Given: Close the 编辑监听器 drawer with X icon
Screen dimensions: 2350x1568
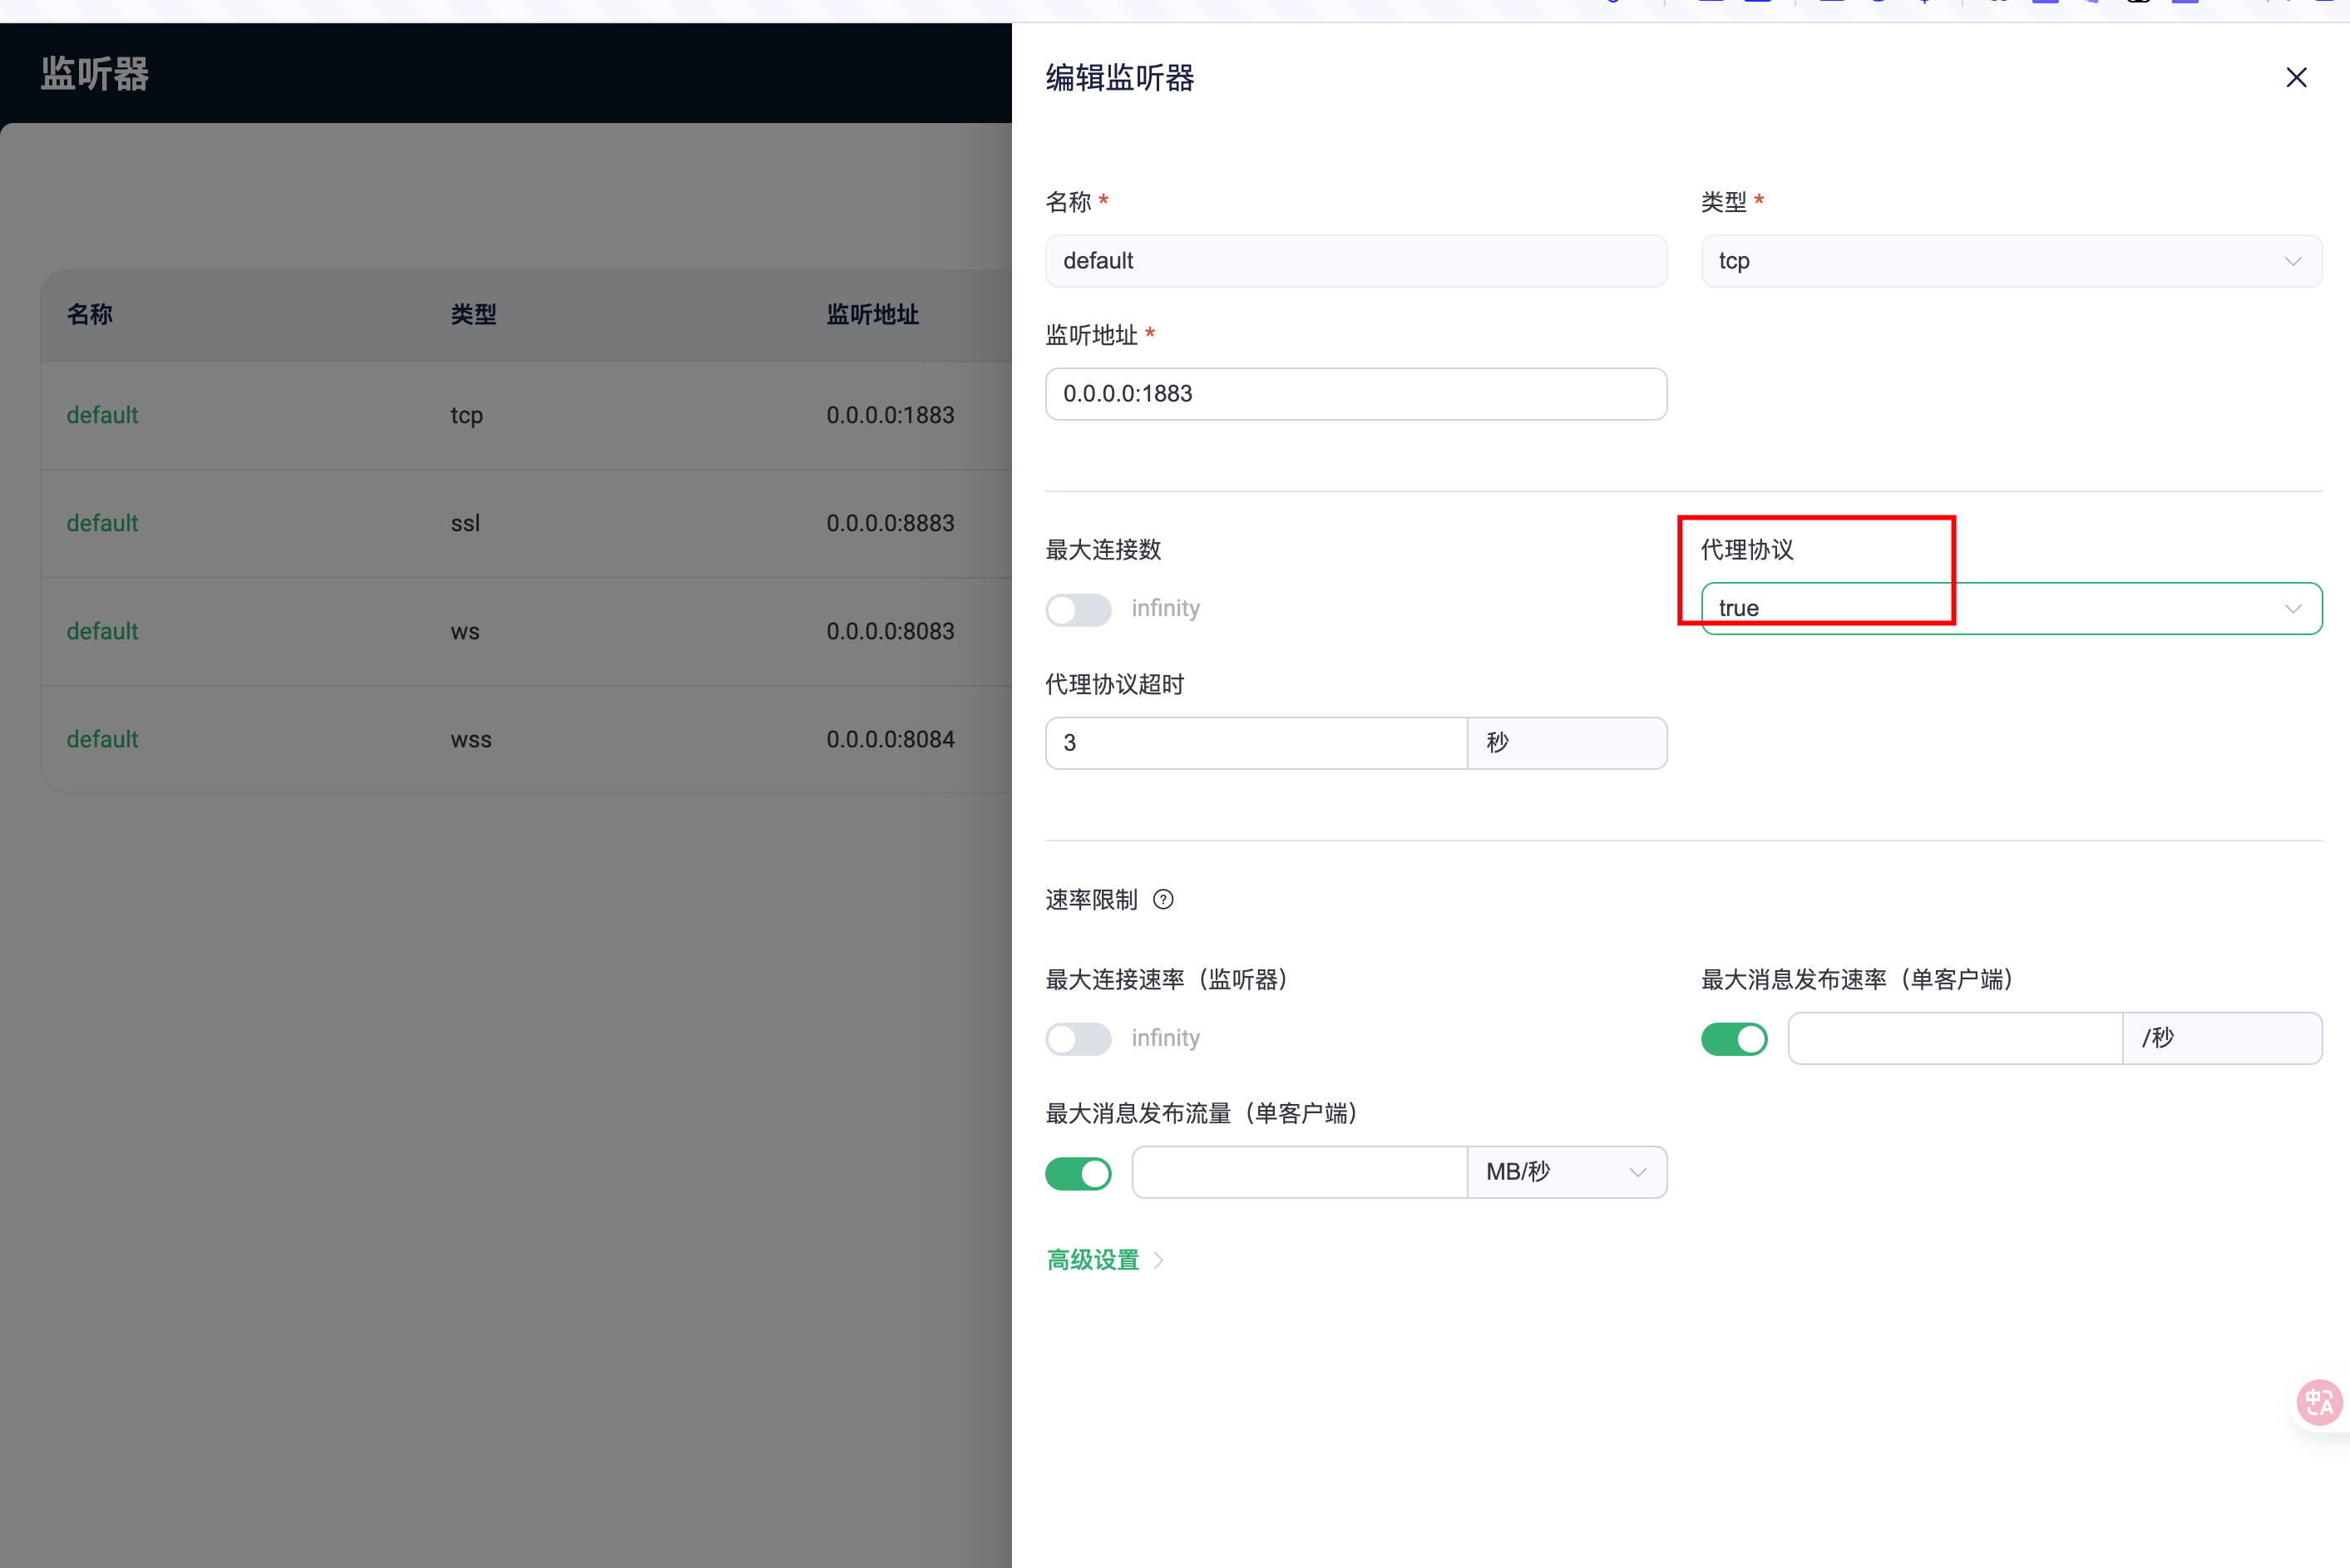Looking at the screenshot, I should click(x=2296, y=78).
